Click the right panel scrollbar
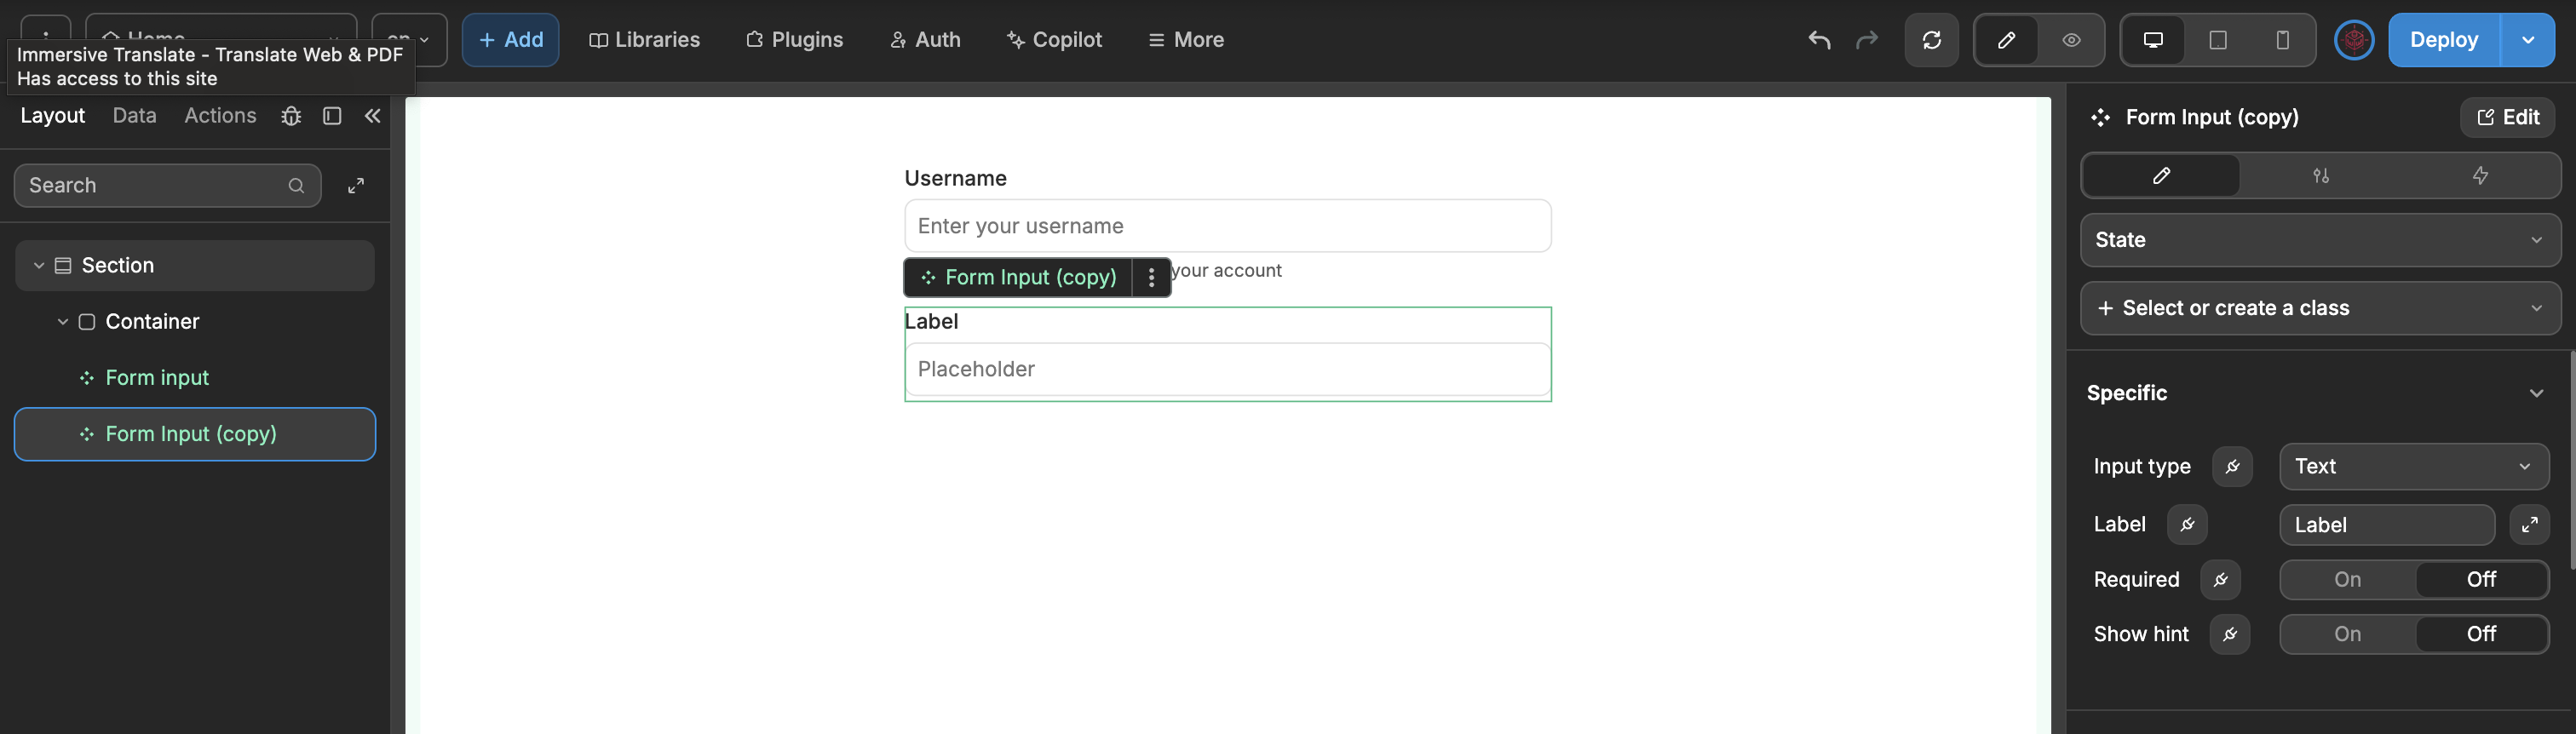 2572,460
